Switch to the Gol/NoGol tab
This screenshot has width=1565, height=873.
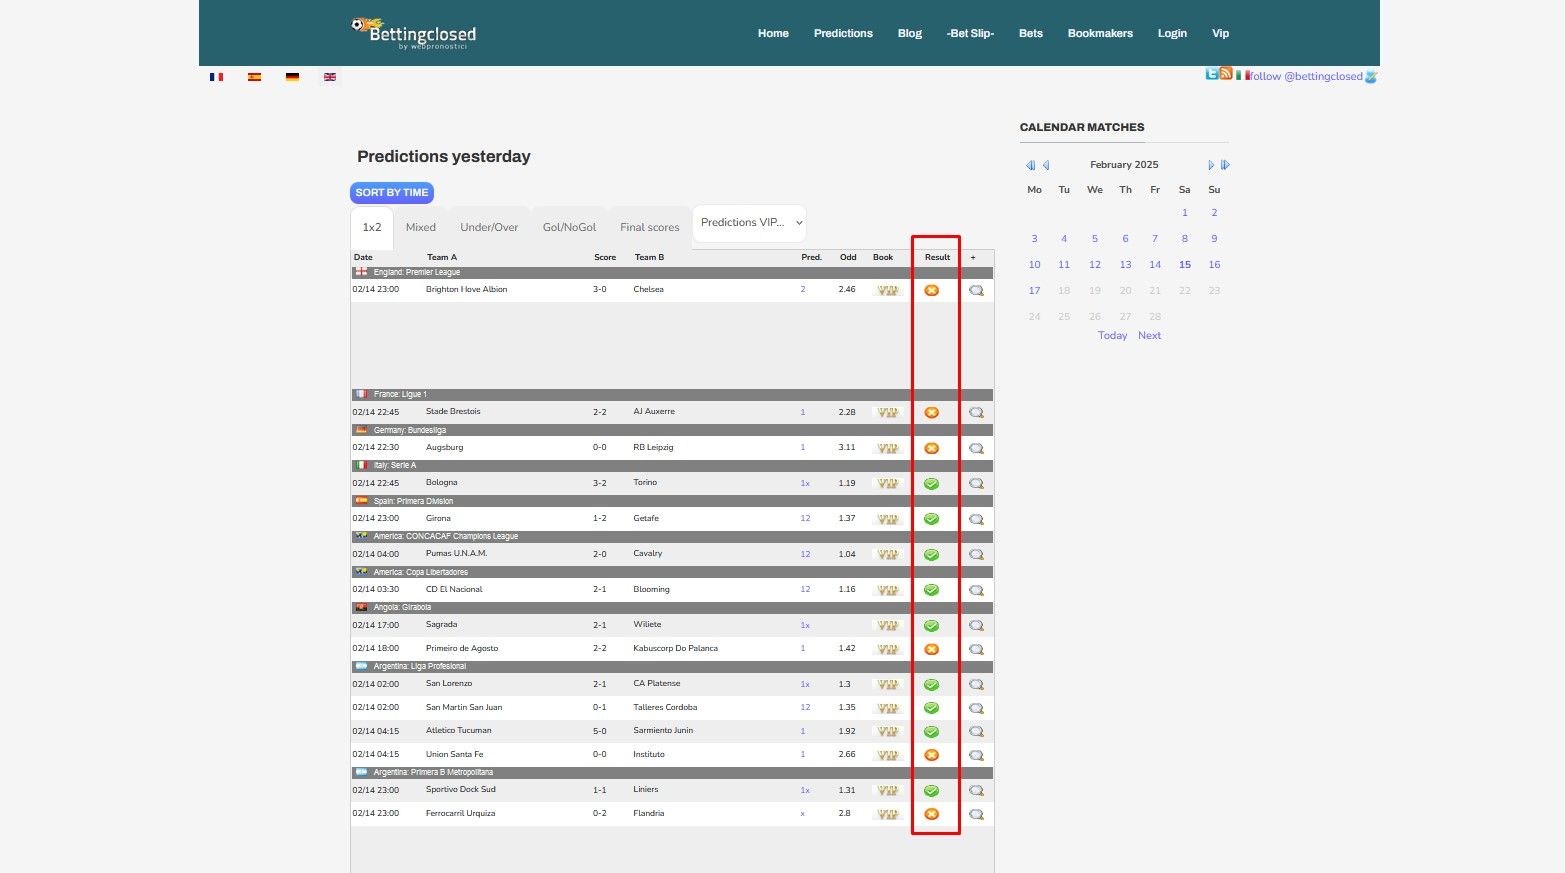(x=569, y=228)
